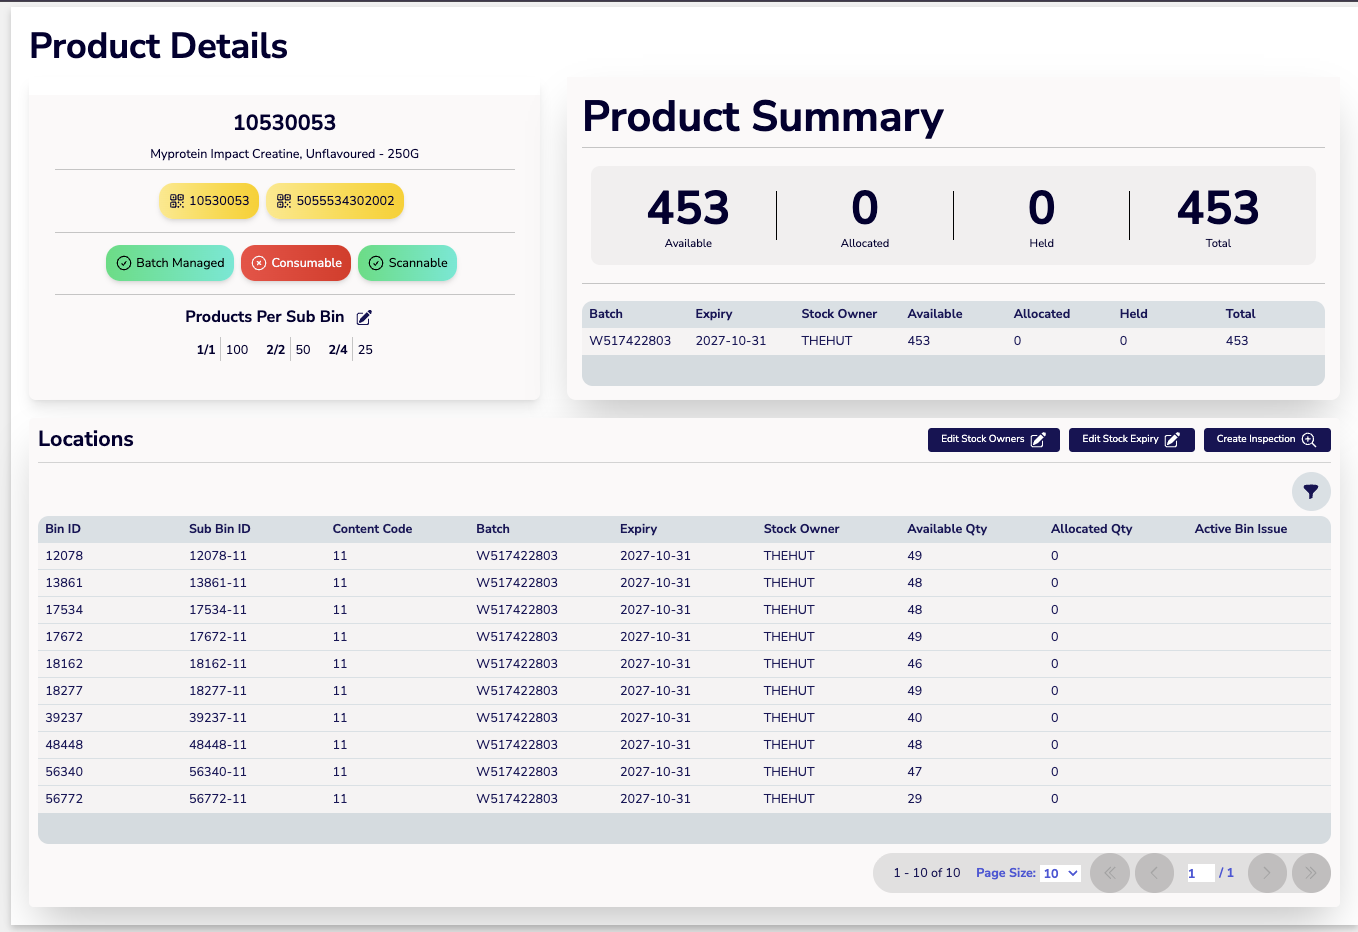Click the 5055534302002 barcode tag

click(x=335, y=201)
